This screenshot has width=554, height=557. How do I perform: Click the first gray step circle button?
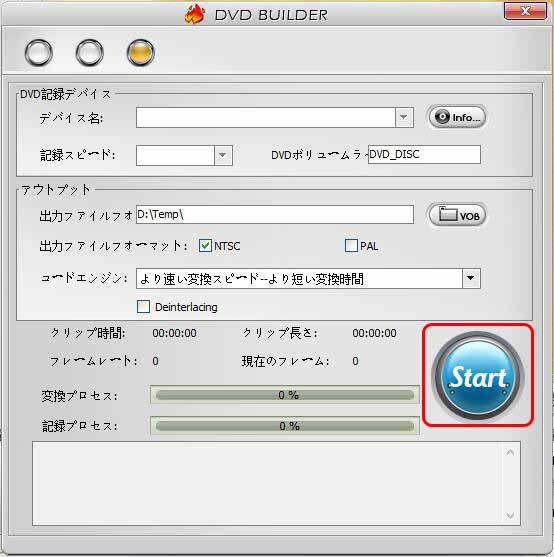[39, 53]
